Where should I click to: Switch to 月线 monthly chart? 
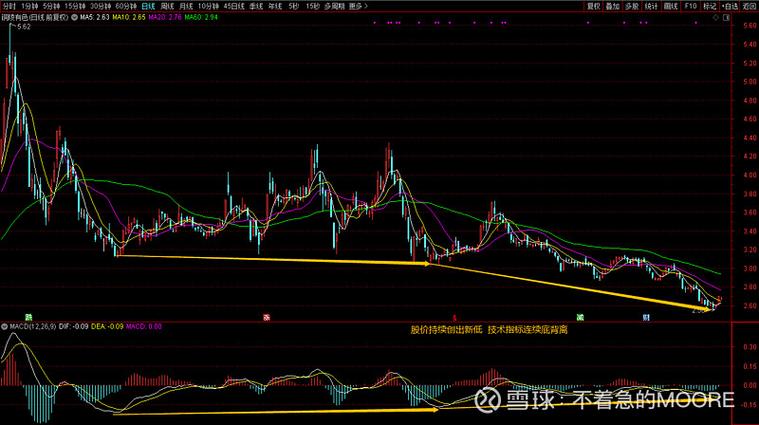[x=186, y=5]
